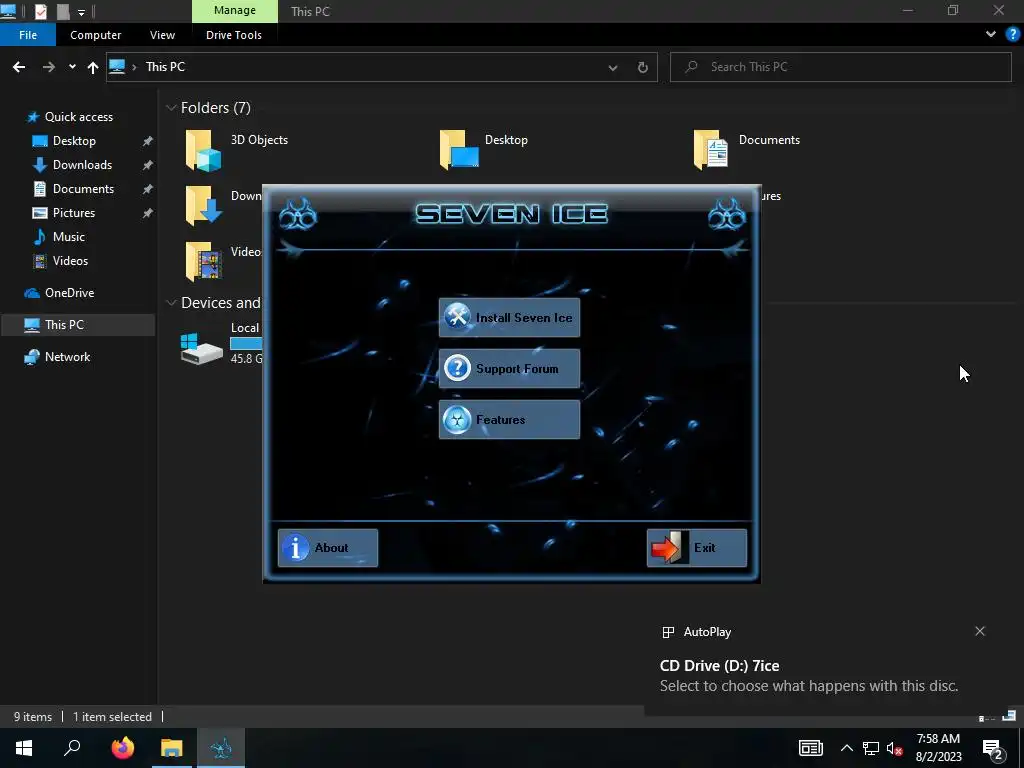Image resolution: width=1024 pixels, height=768 pixels.
Task: Open Downloads in the sidebar
Action: (82, 165)
